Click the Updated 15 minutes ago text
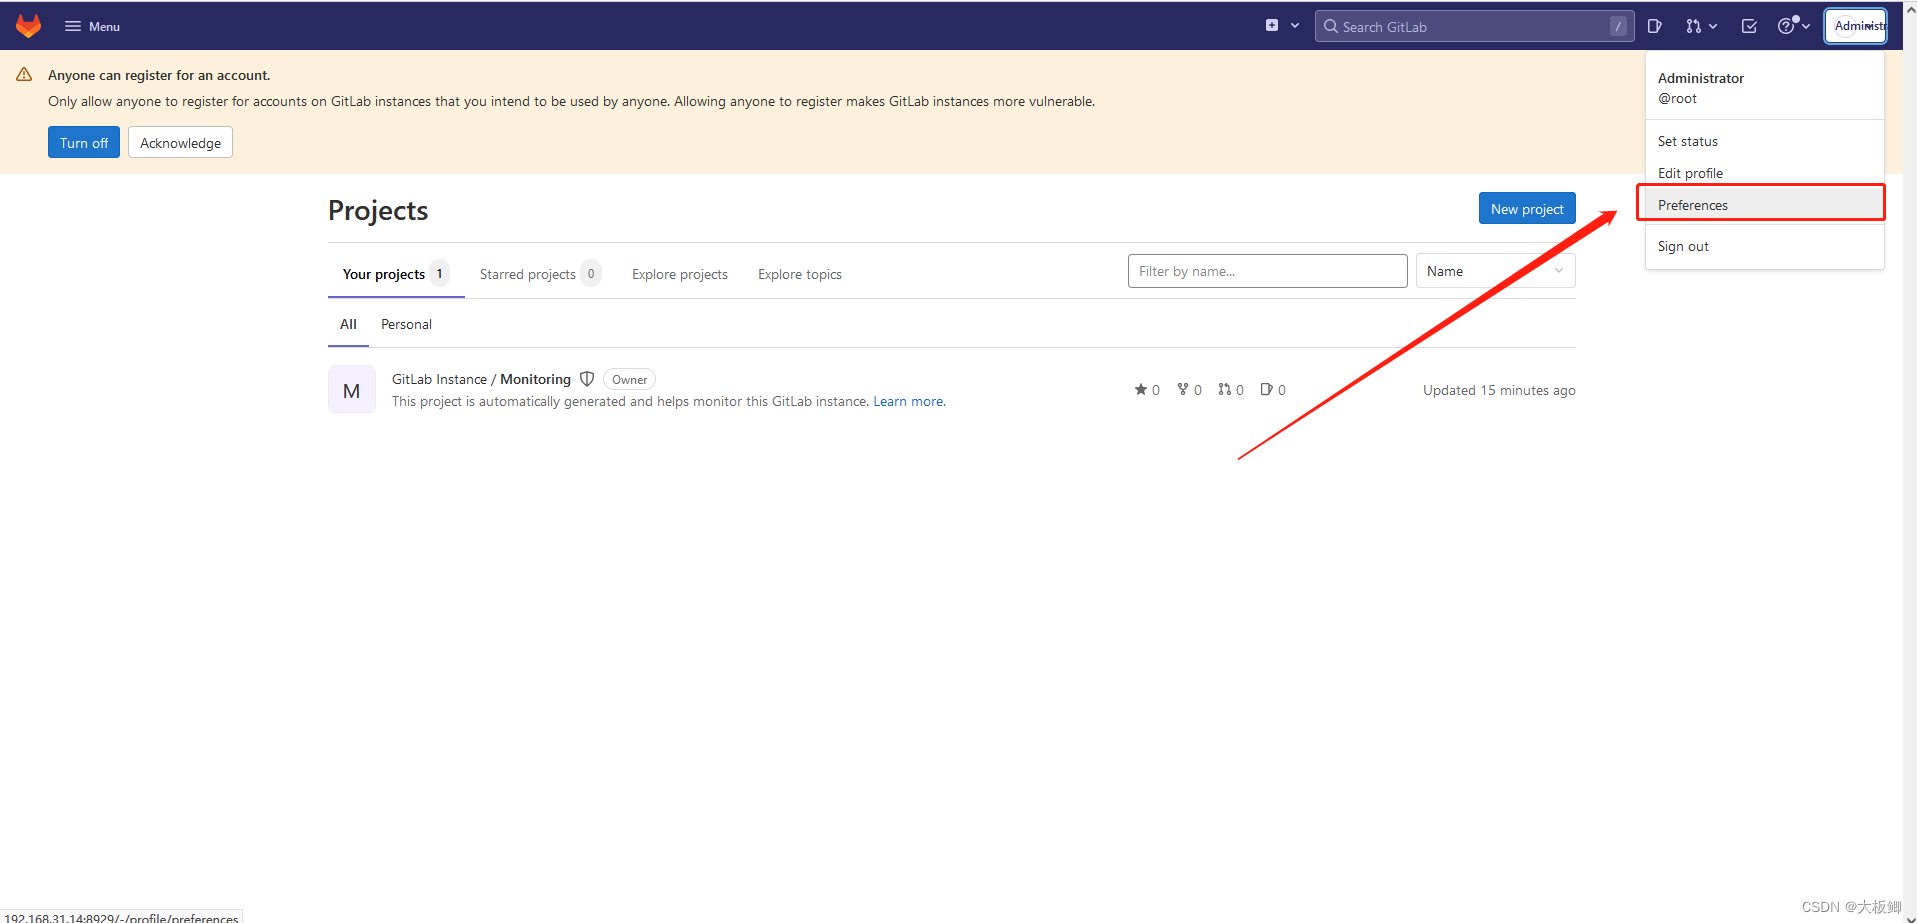This screenshot has width=1917, height=923. pos(1499,390)
